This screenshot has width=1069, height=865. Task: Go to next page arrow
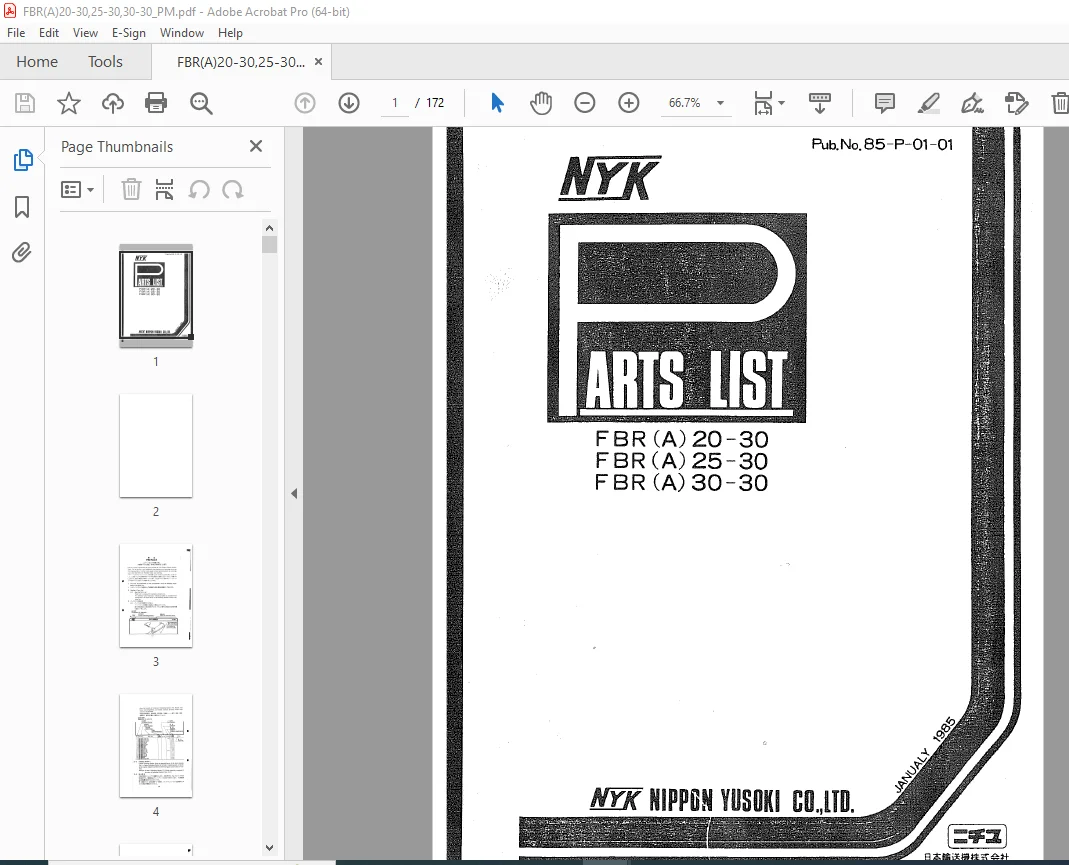(349, 103)
